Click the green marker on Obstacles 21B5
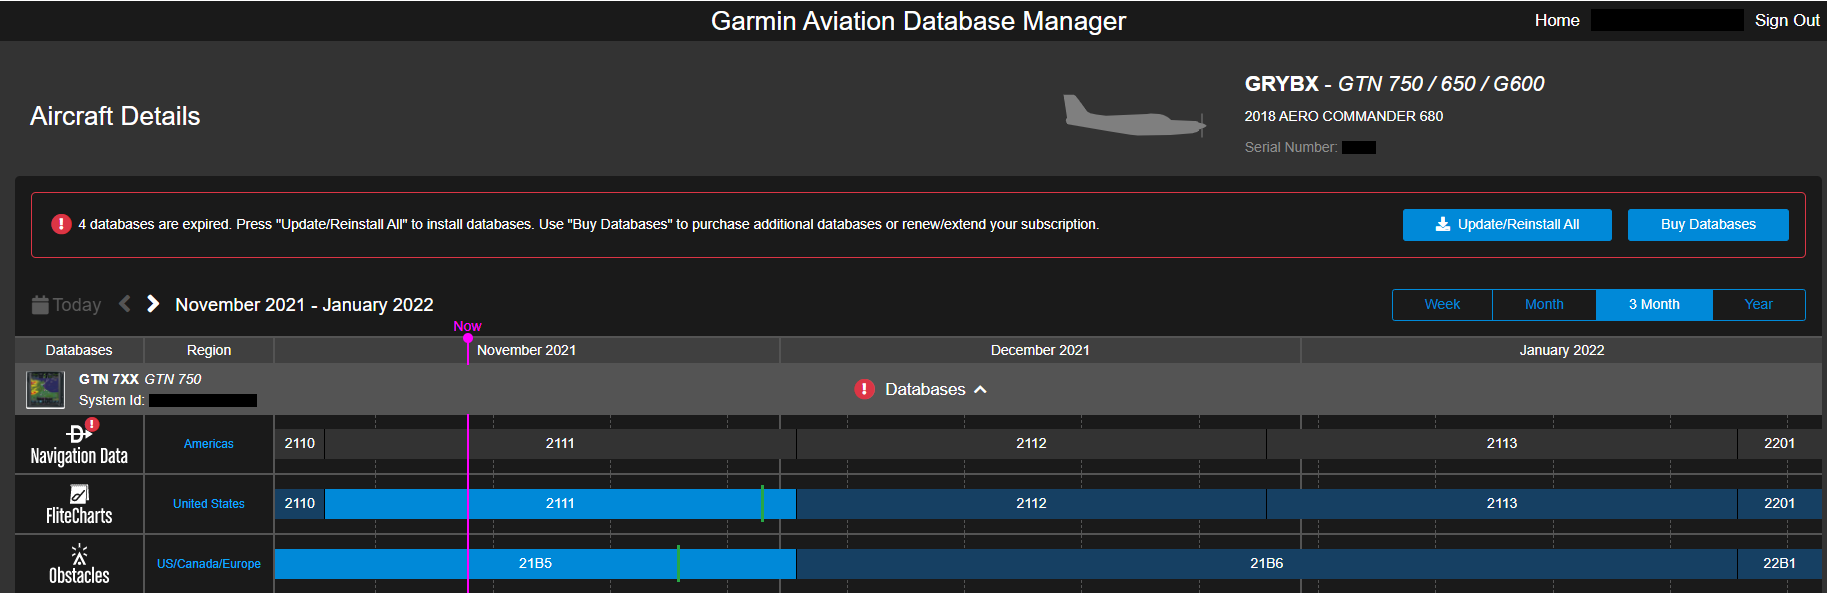 [x=678, y=563]
